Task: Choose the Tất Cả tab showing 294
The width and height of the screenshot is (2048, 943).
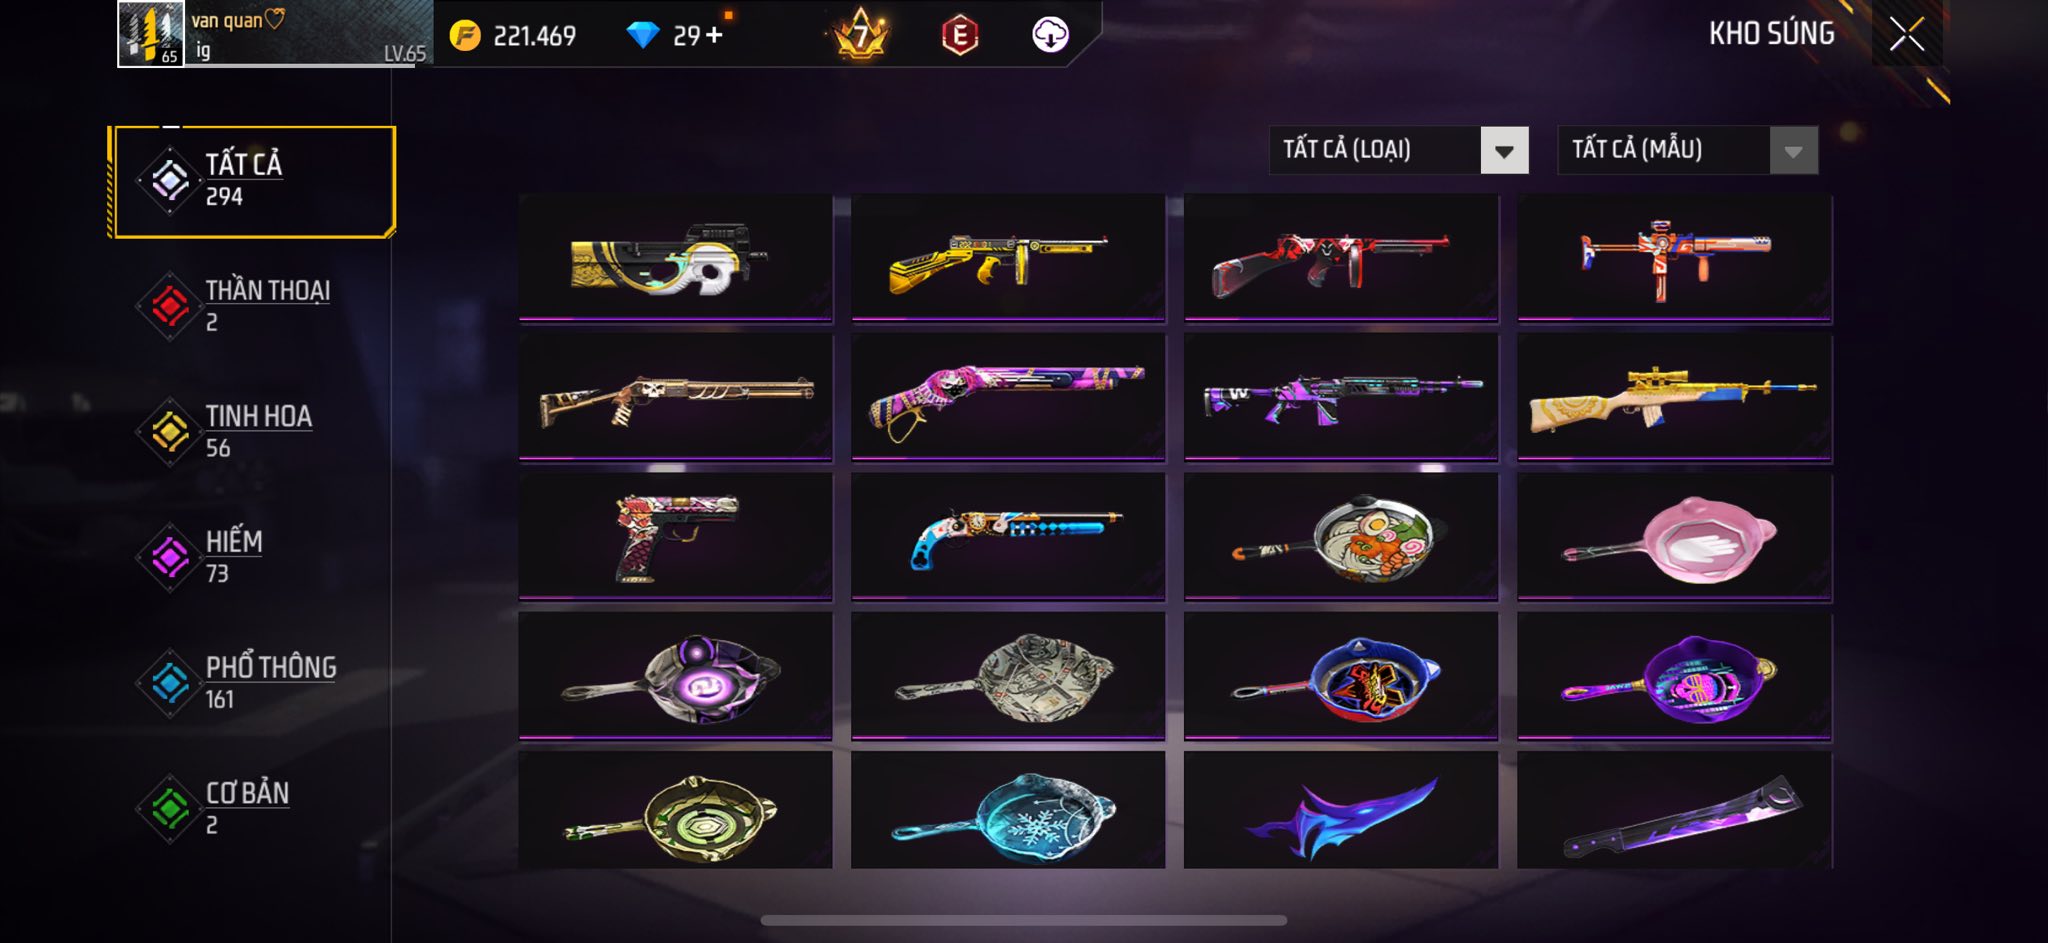Action: (252, 181)
